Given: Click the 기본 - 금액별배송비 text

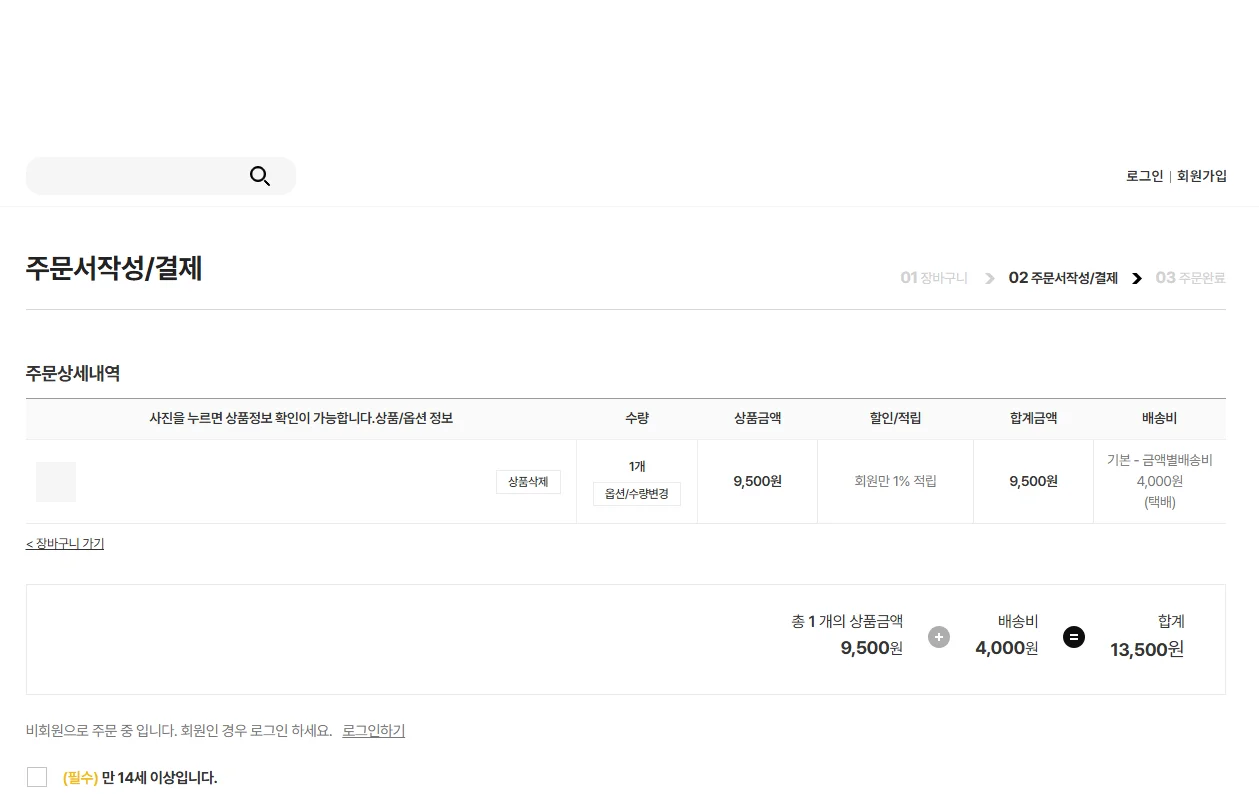Looking at the screenshot, I should coord(1160,460).
